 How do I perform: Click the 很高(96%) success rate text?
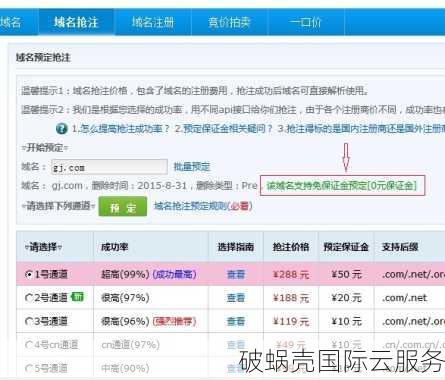(x=125, y=321)
